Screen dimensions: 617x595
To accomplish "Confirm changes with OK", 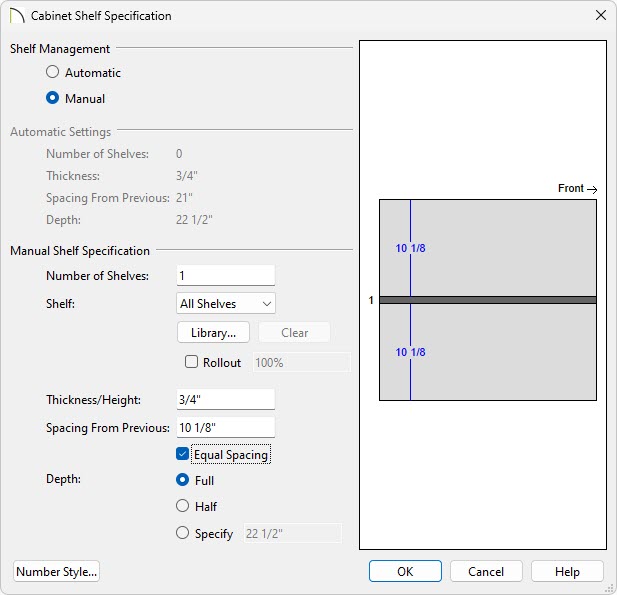I will tap(405, 572).
